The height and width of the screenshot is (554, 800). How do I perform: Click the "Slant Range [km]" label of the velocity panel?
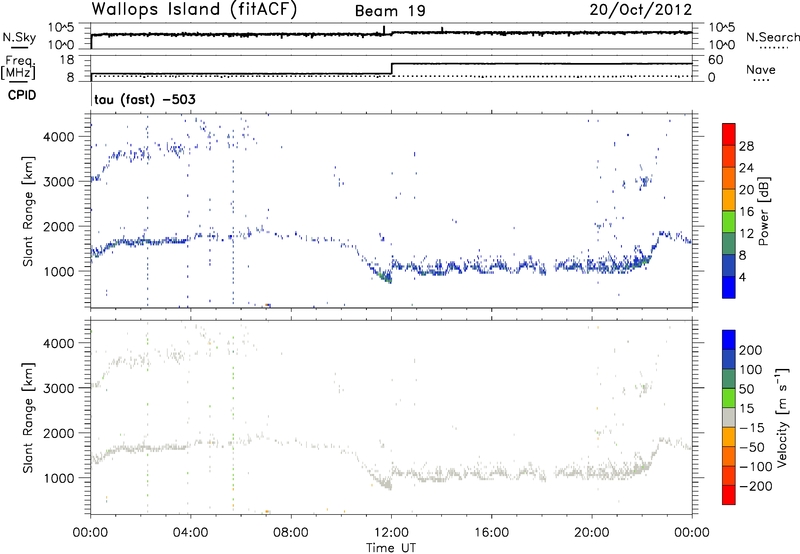(28, 418)
